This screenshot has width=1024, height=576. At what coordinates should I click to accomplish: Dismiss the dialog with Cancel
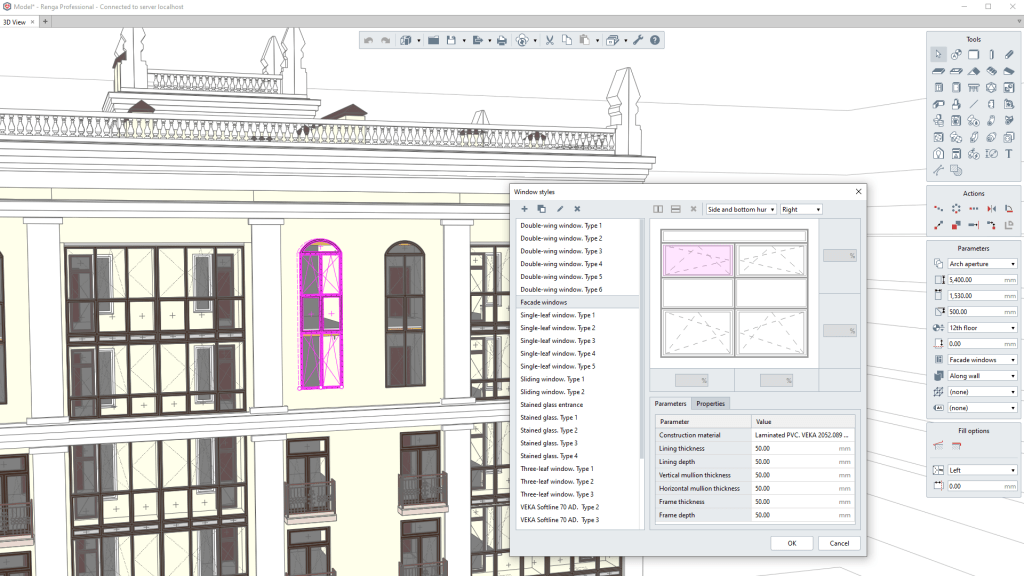tap(839, 543)
